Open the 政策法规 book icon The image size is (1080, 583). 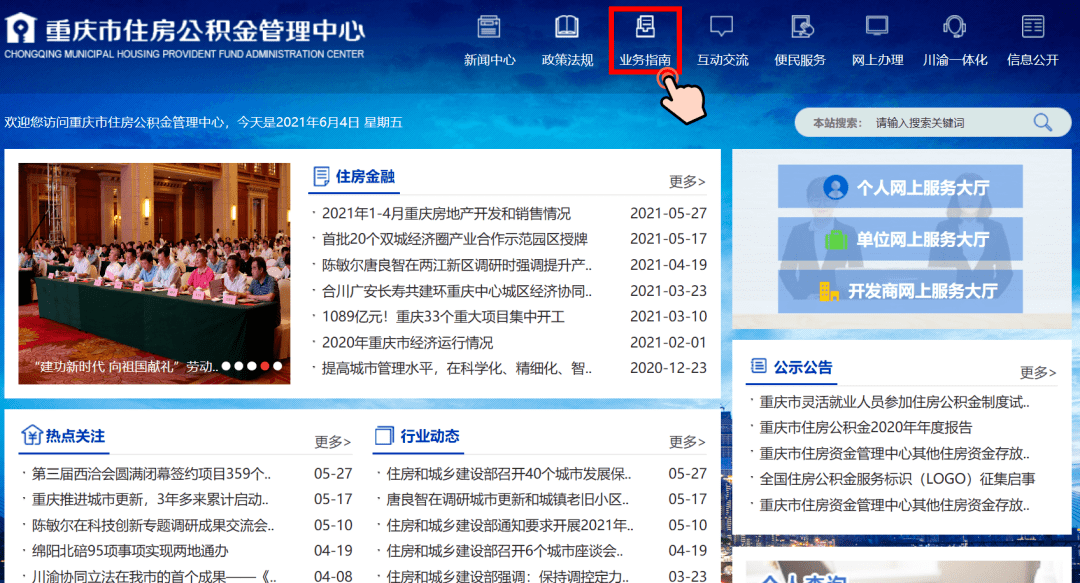click(567, 27)
